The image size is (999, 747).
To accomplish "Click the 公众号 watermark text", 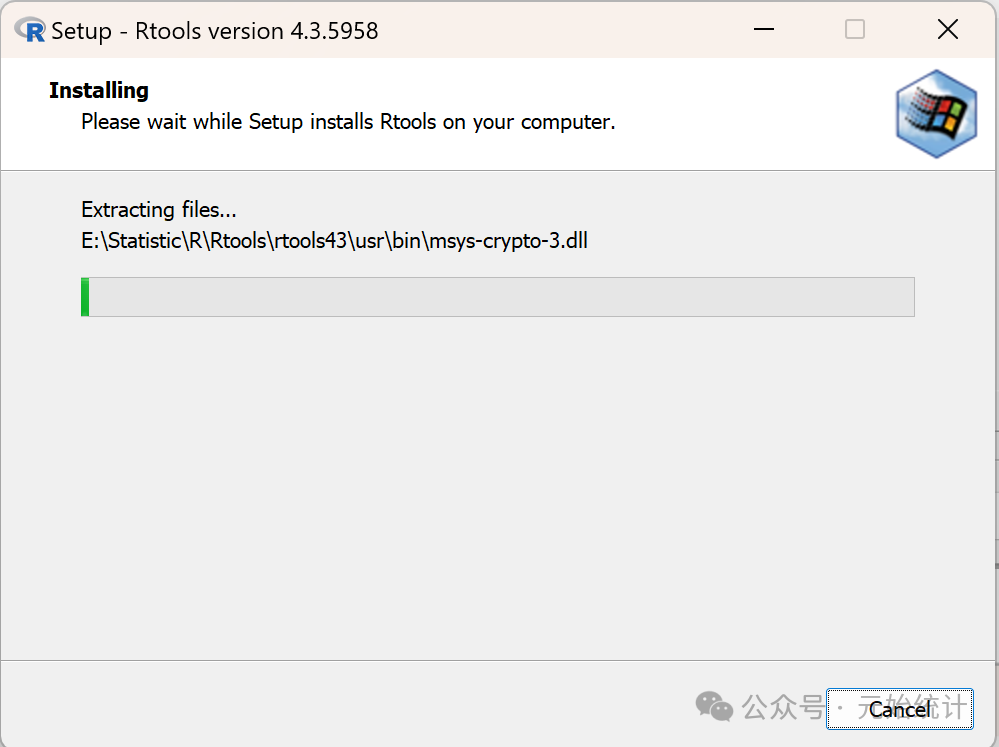I will [780, 708].
